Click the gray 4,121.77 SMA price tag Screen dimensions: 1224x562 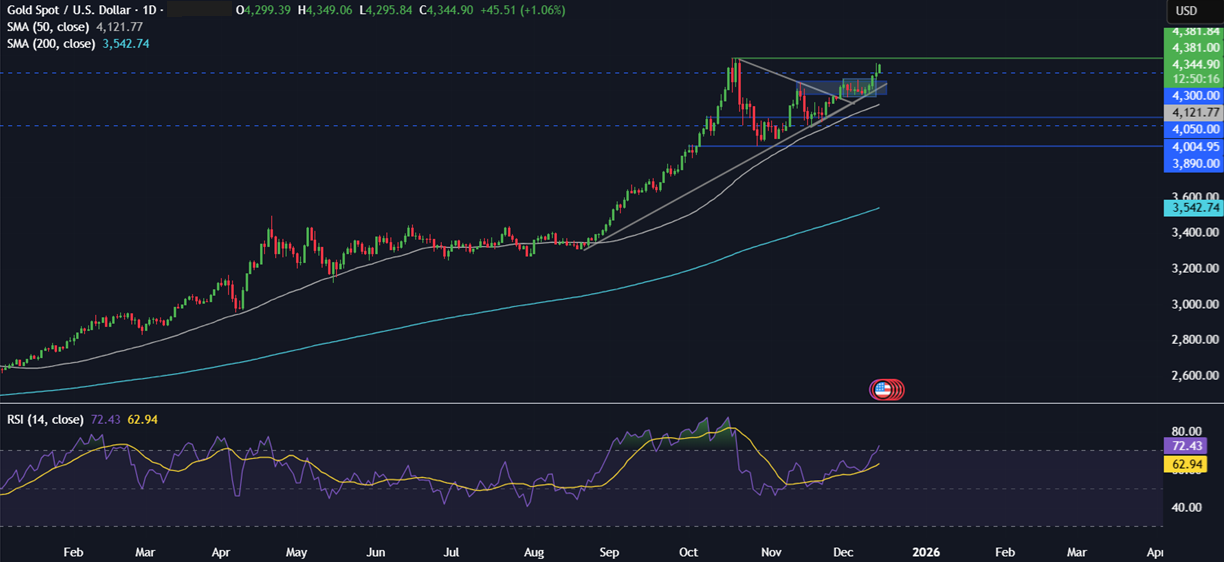pyautogui.click(x=1193, y=113)
